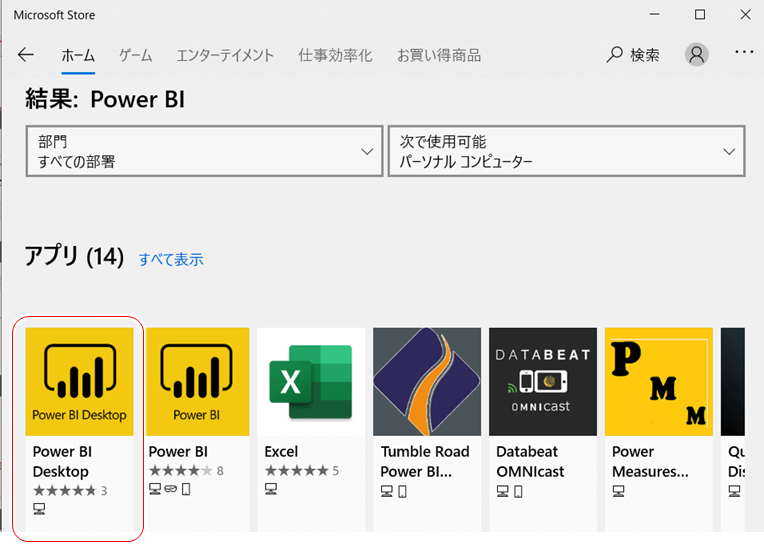764x548 pixels.
Task: Open the user account profile icon
Action: tap(697, 55)
